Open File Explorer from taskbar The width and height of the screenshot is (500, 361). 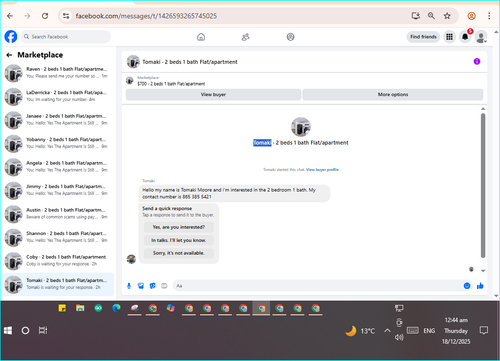point(80,308)
